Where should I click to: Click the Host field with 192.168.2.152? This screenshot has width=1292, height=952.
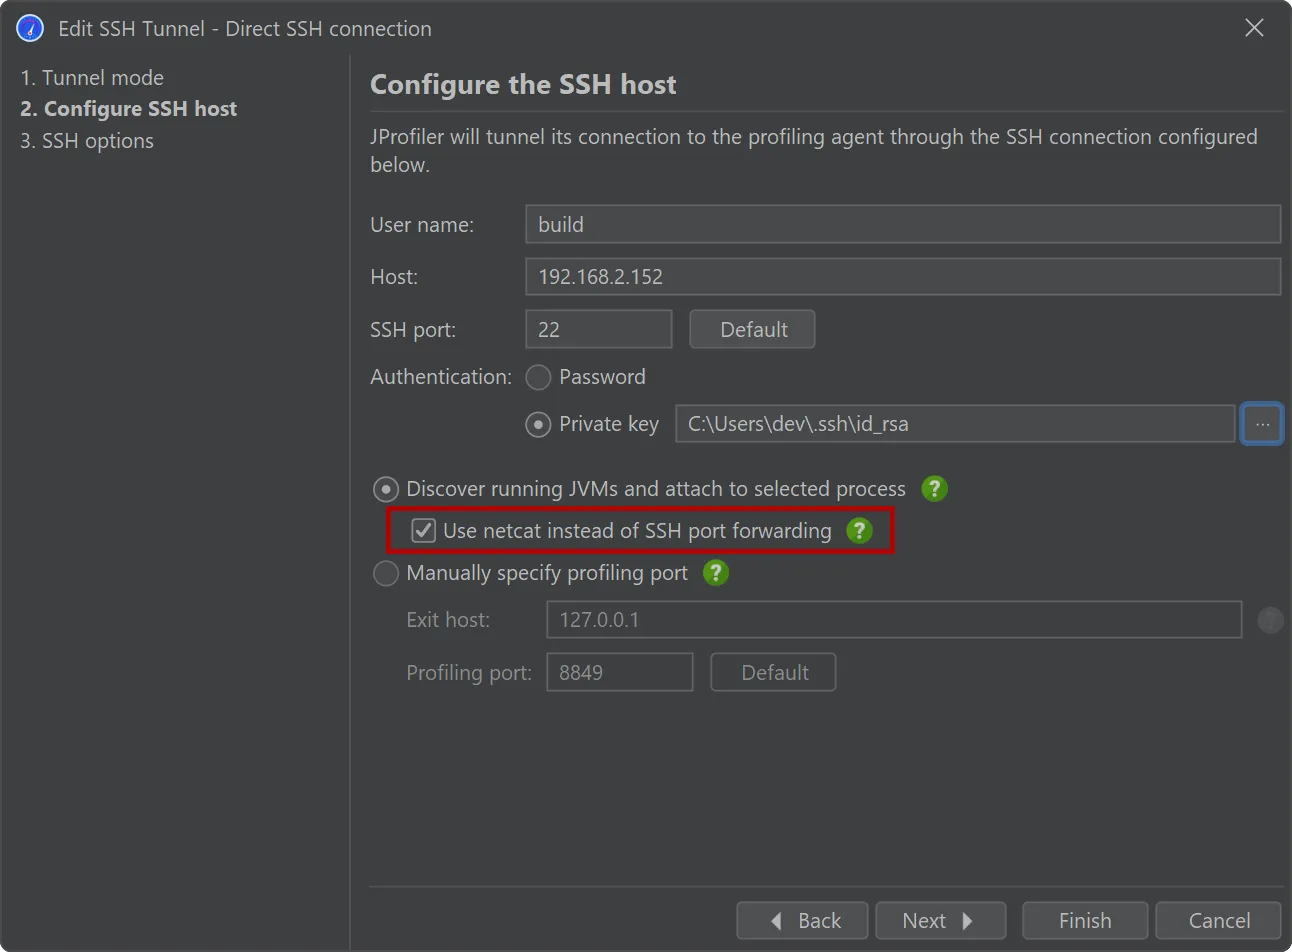point(903,277)
